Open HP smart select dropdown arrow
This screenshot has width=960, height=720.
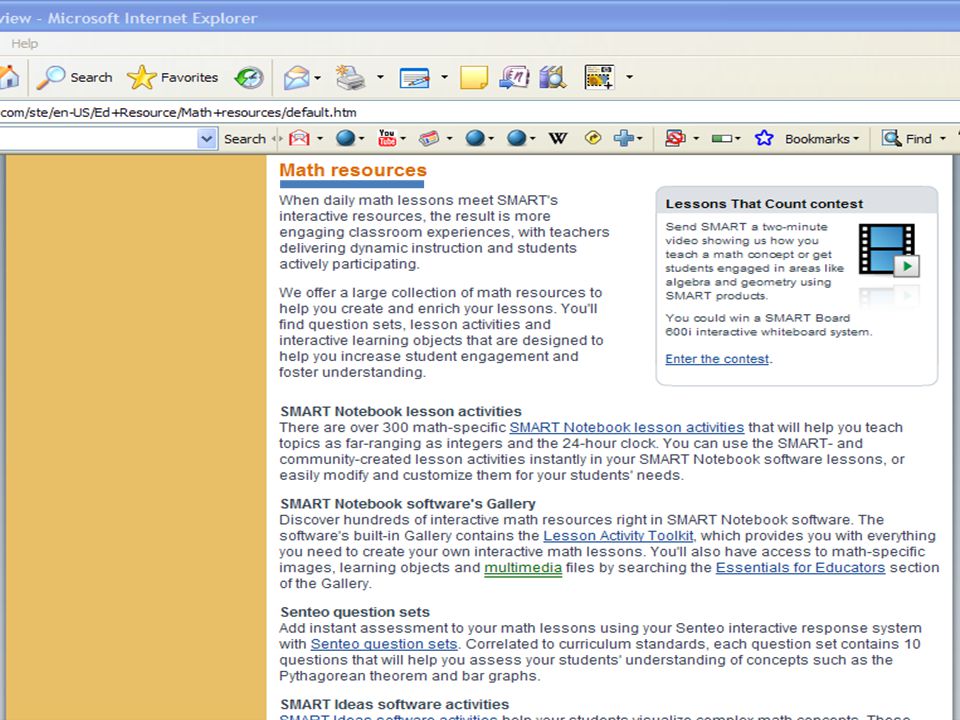pos(629,77)
